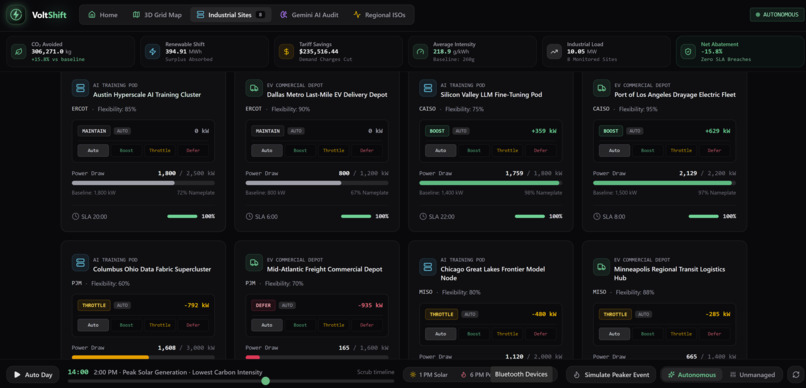Click the SLA 6:00 clock icon
This screenshot has width=806, height=388.
(249, 217)
